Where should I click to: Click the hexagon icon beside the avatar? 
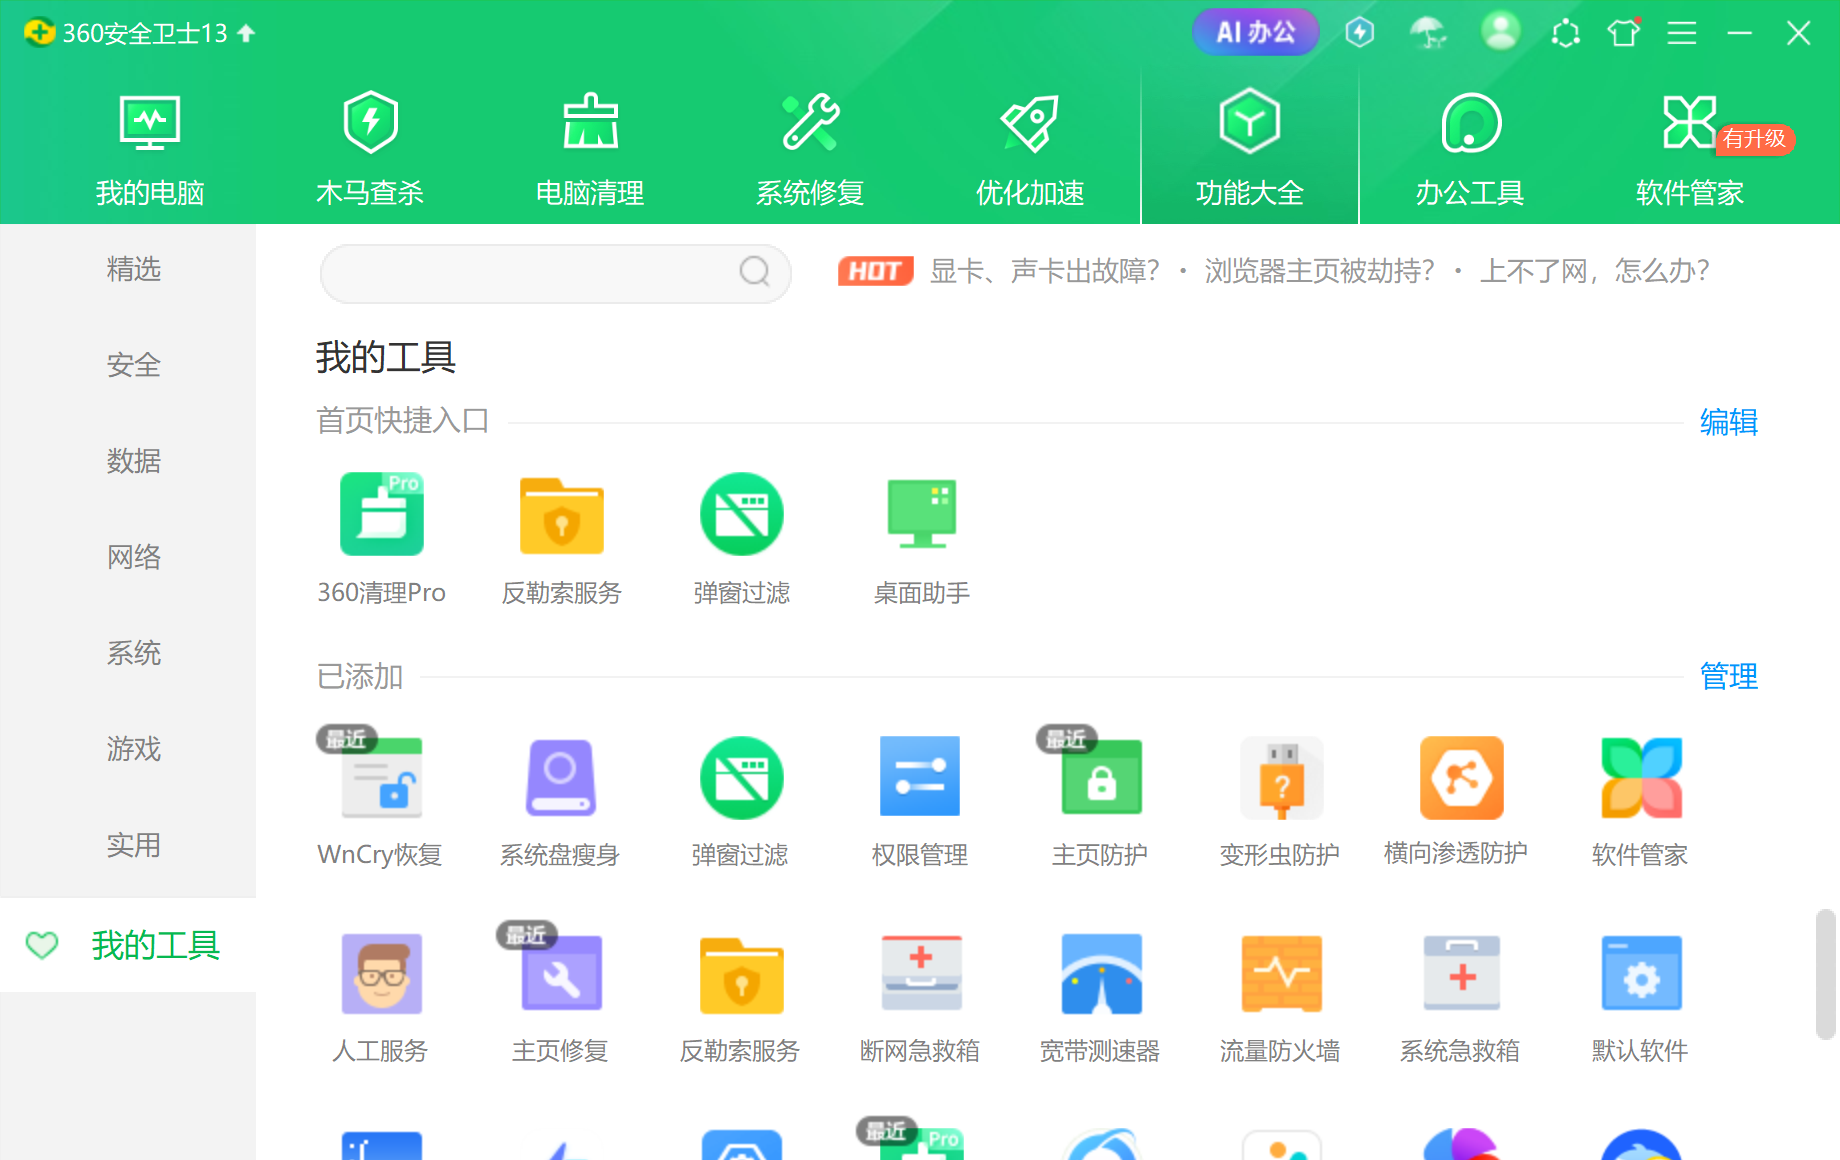coord(1565,33)
